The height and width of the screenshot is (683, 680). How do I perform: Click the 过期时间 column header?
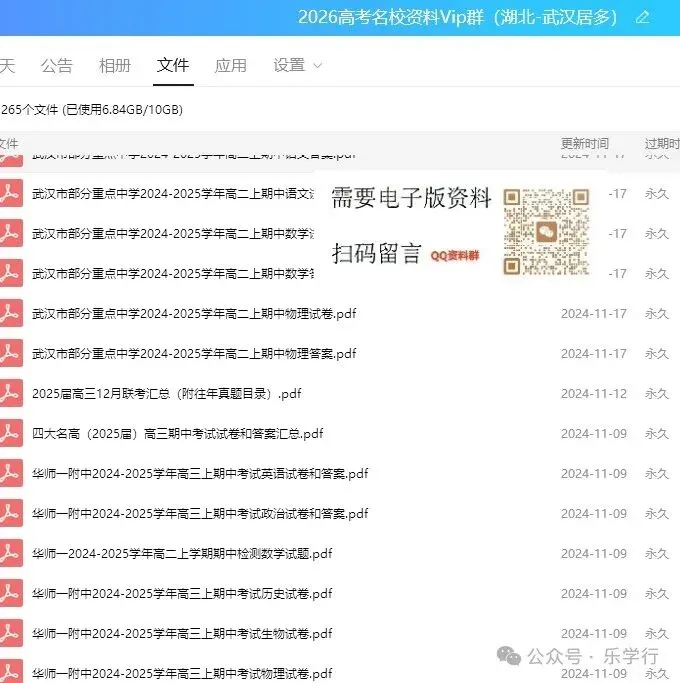point(662,143)
